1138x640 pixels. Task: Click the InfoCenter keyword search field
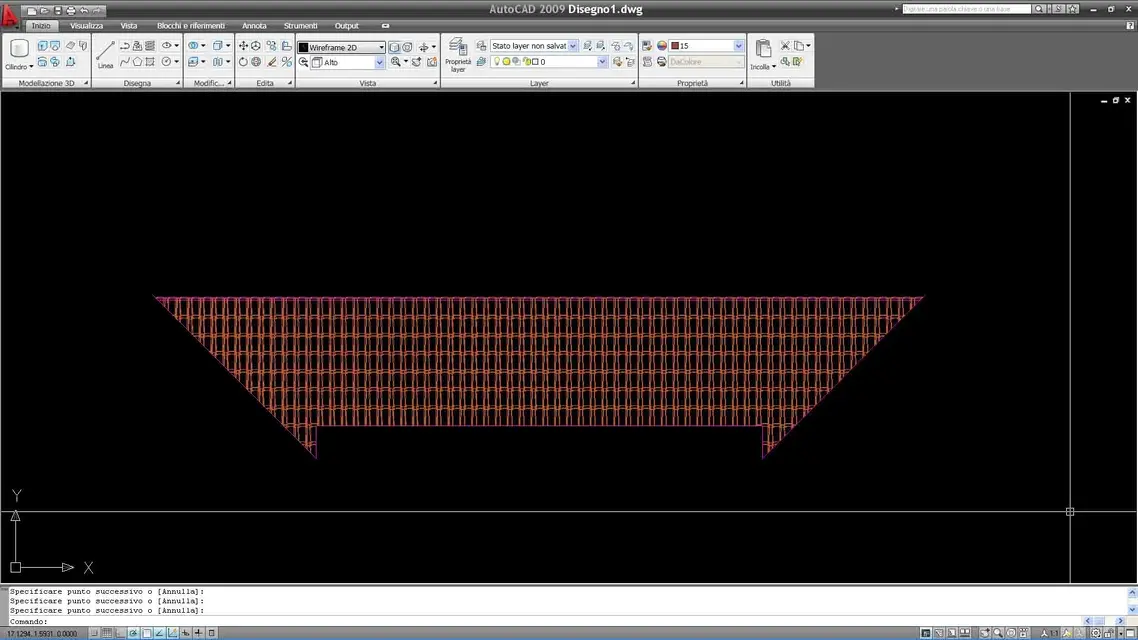point(966,9)
